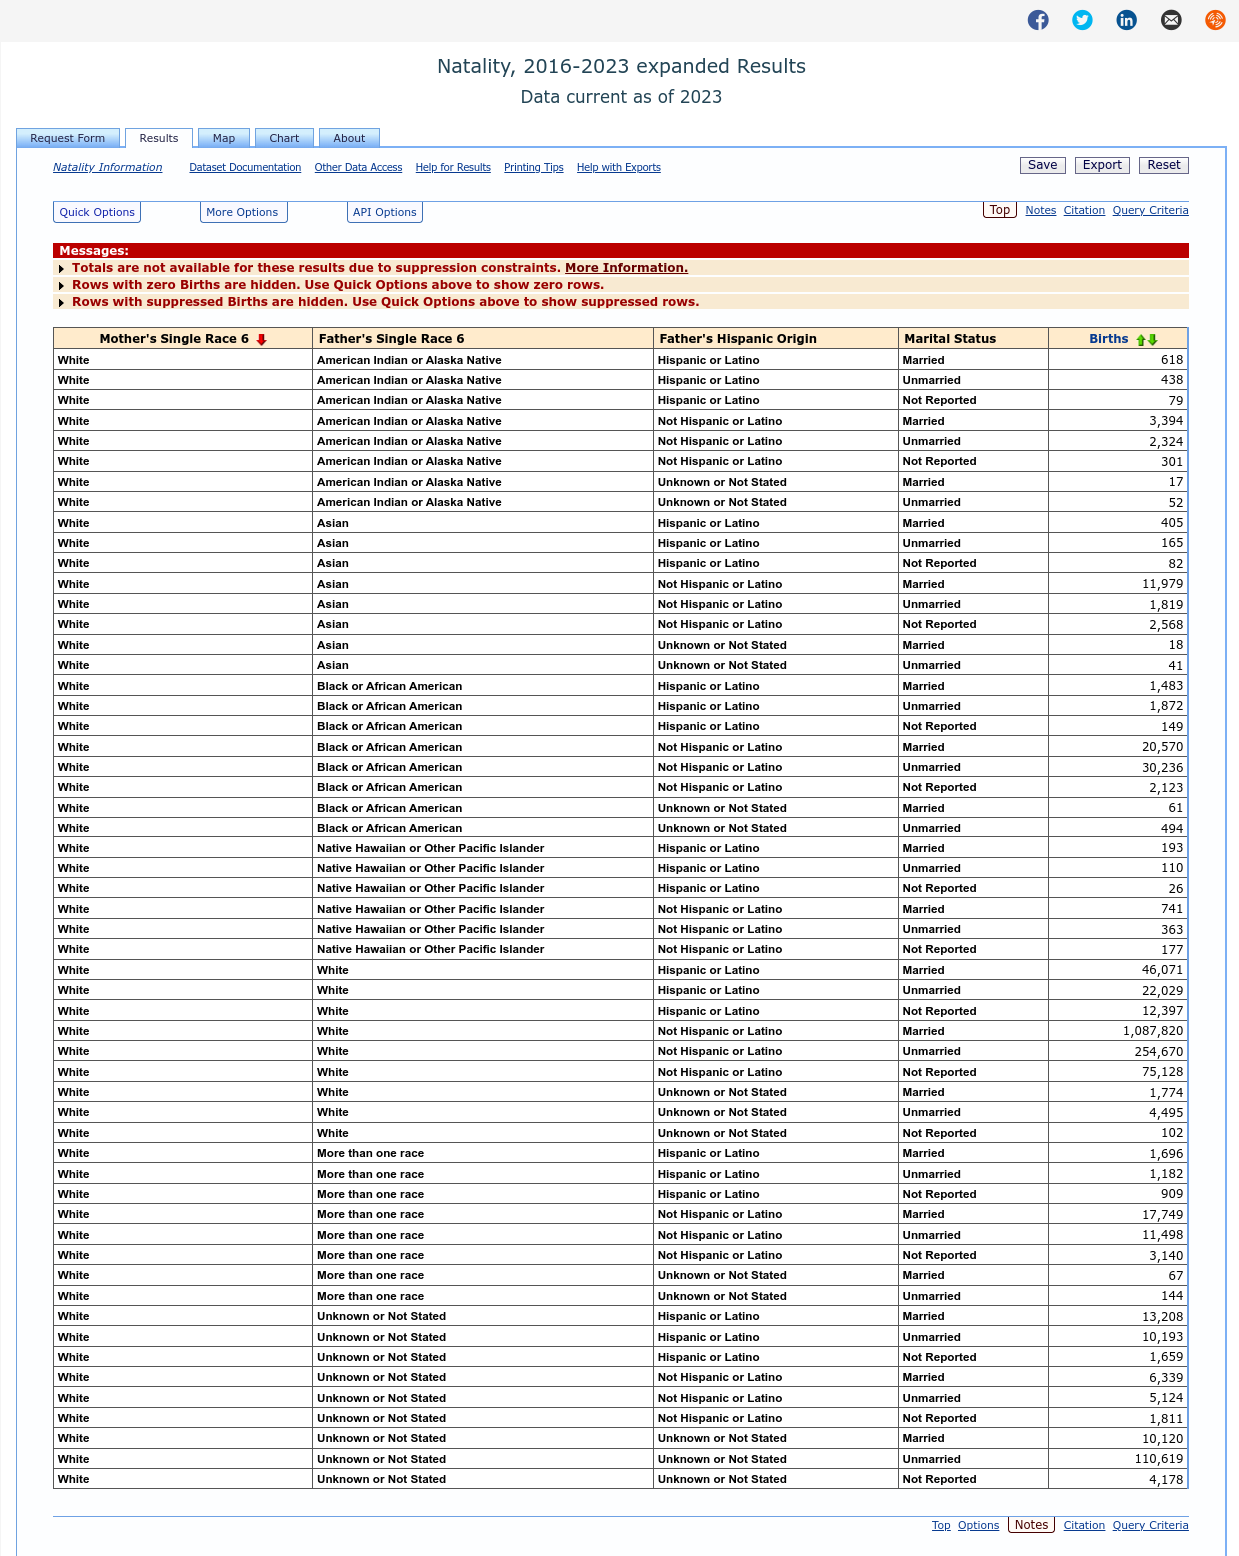Open the API Options panel
This screenshot has height=1556, width=1239.
pos(385,212)
